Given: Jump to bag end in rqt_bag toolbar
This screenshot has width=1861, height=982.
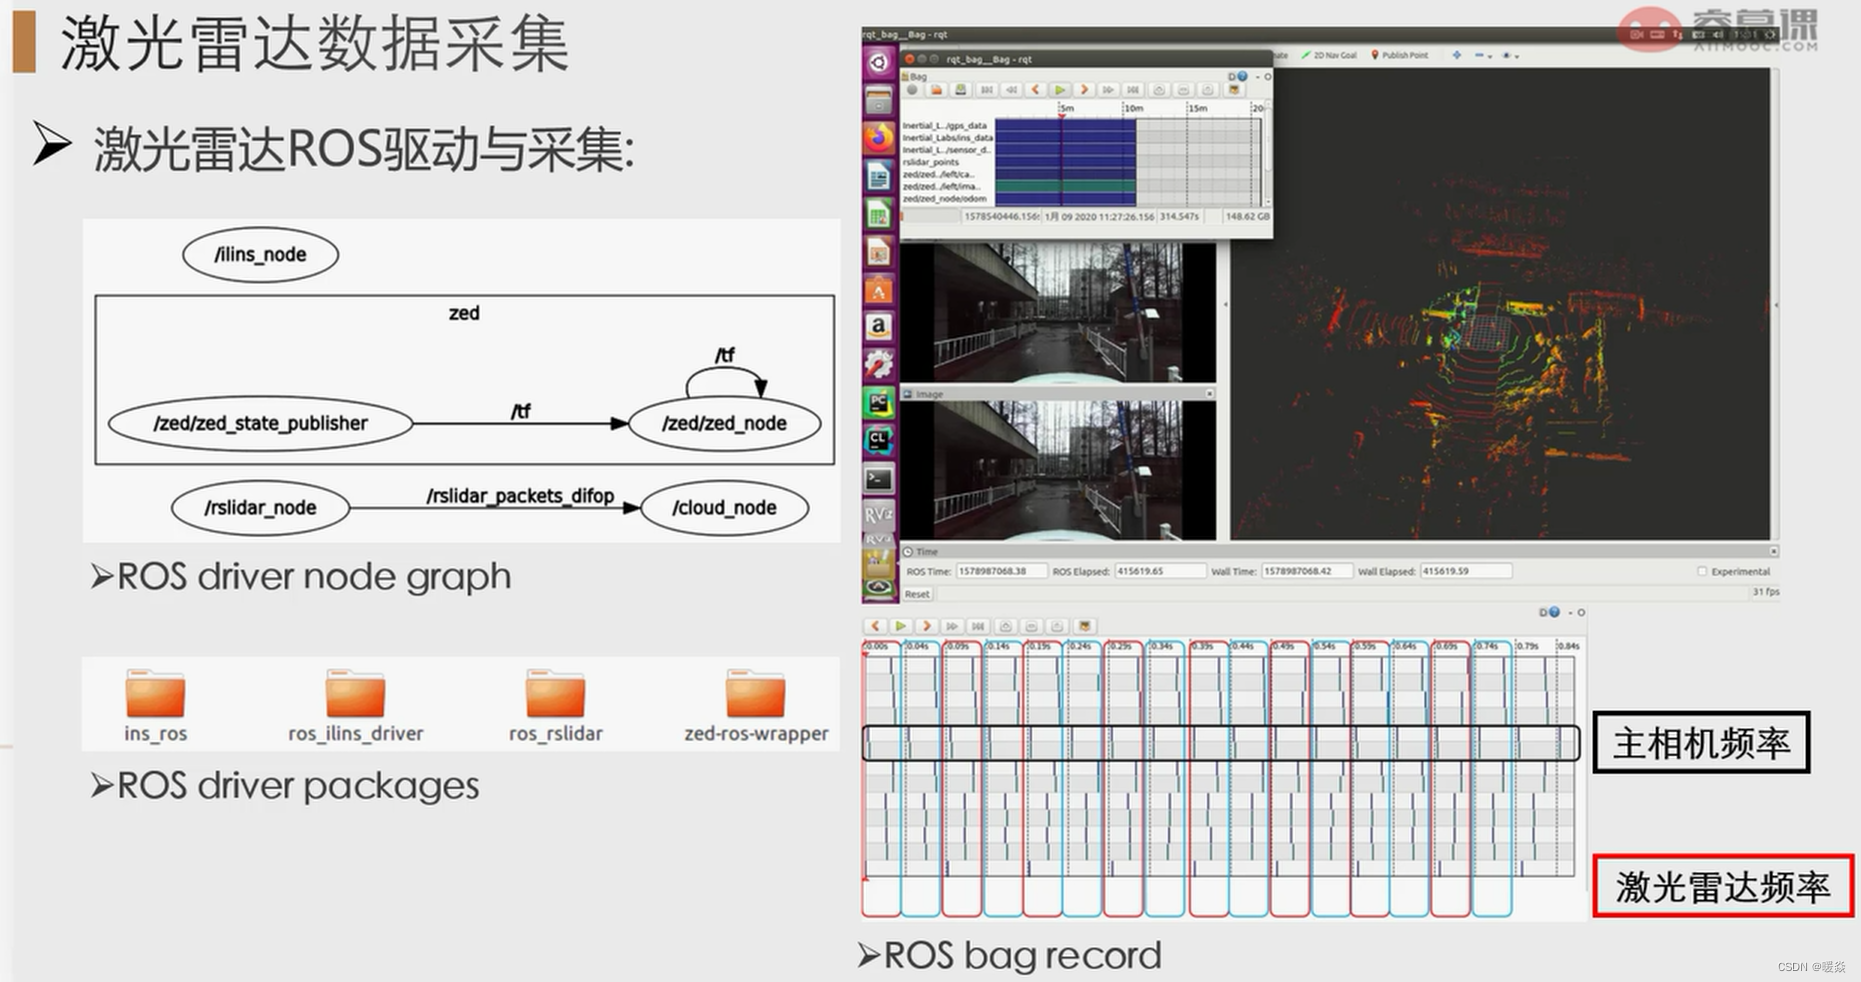Looking at the screenshot, I should [1133, 90].
